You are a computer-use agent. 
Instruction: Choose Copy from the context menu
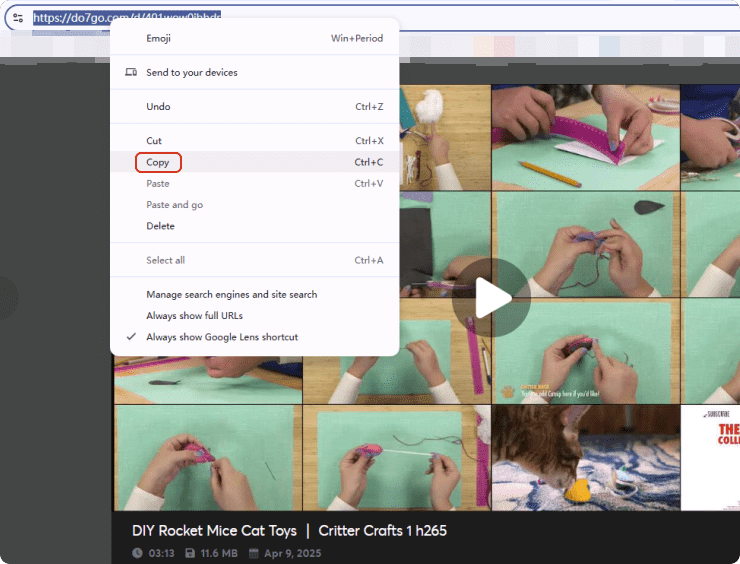point(158,162)
